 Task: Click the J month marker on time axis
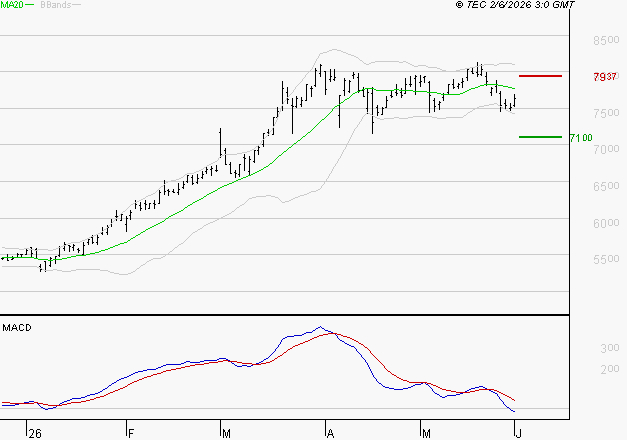(x=519, y=434)
